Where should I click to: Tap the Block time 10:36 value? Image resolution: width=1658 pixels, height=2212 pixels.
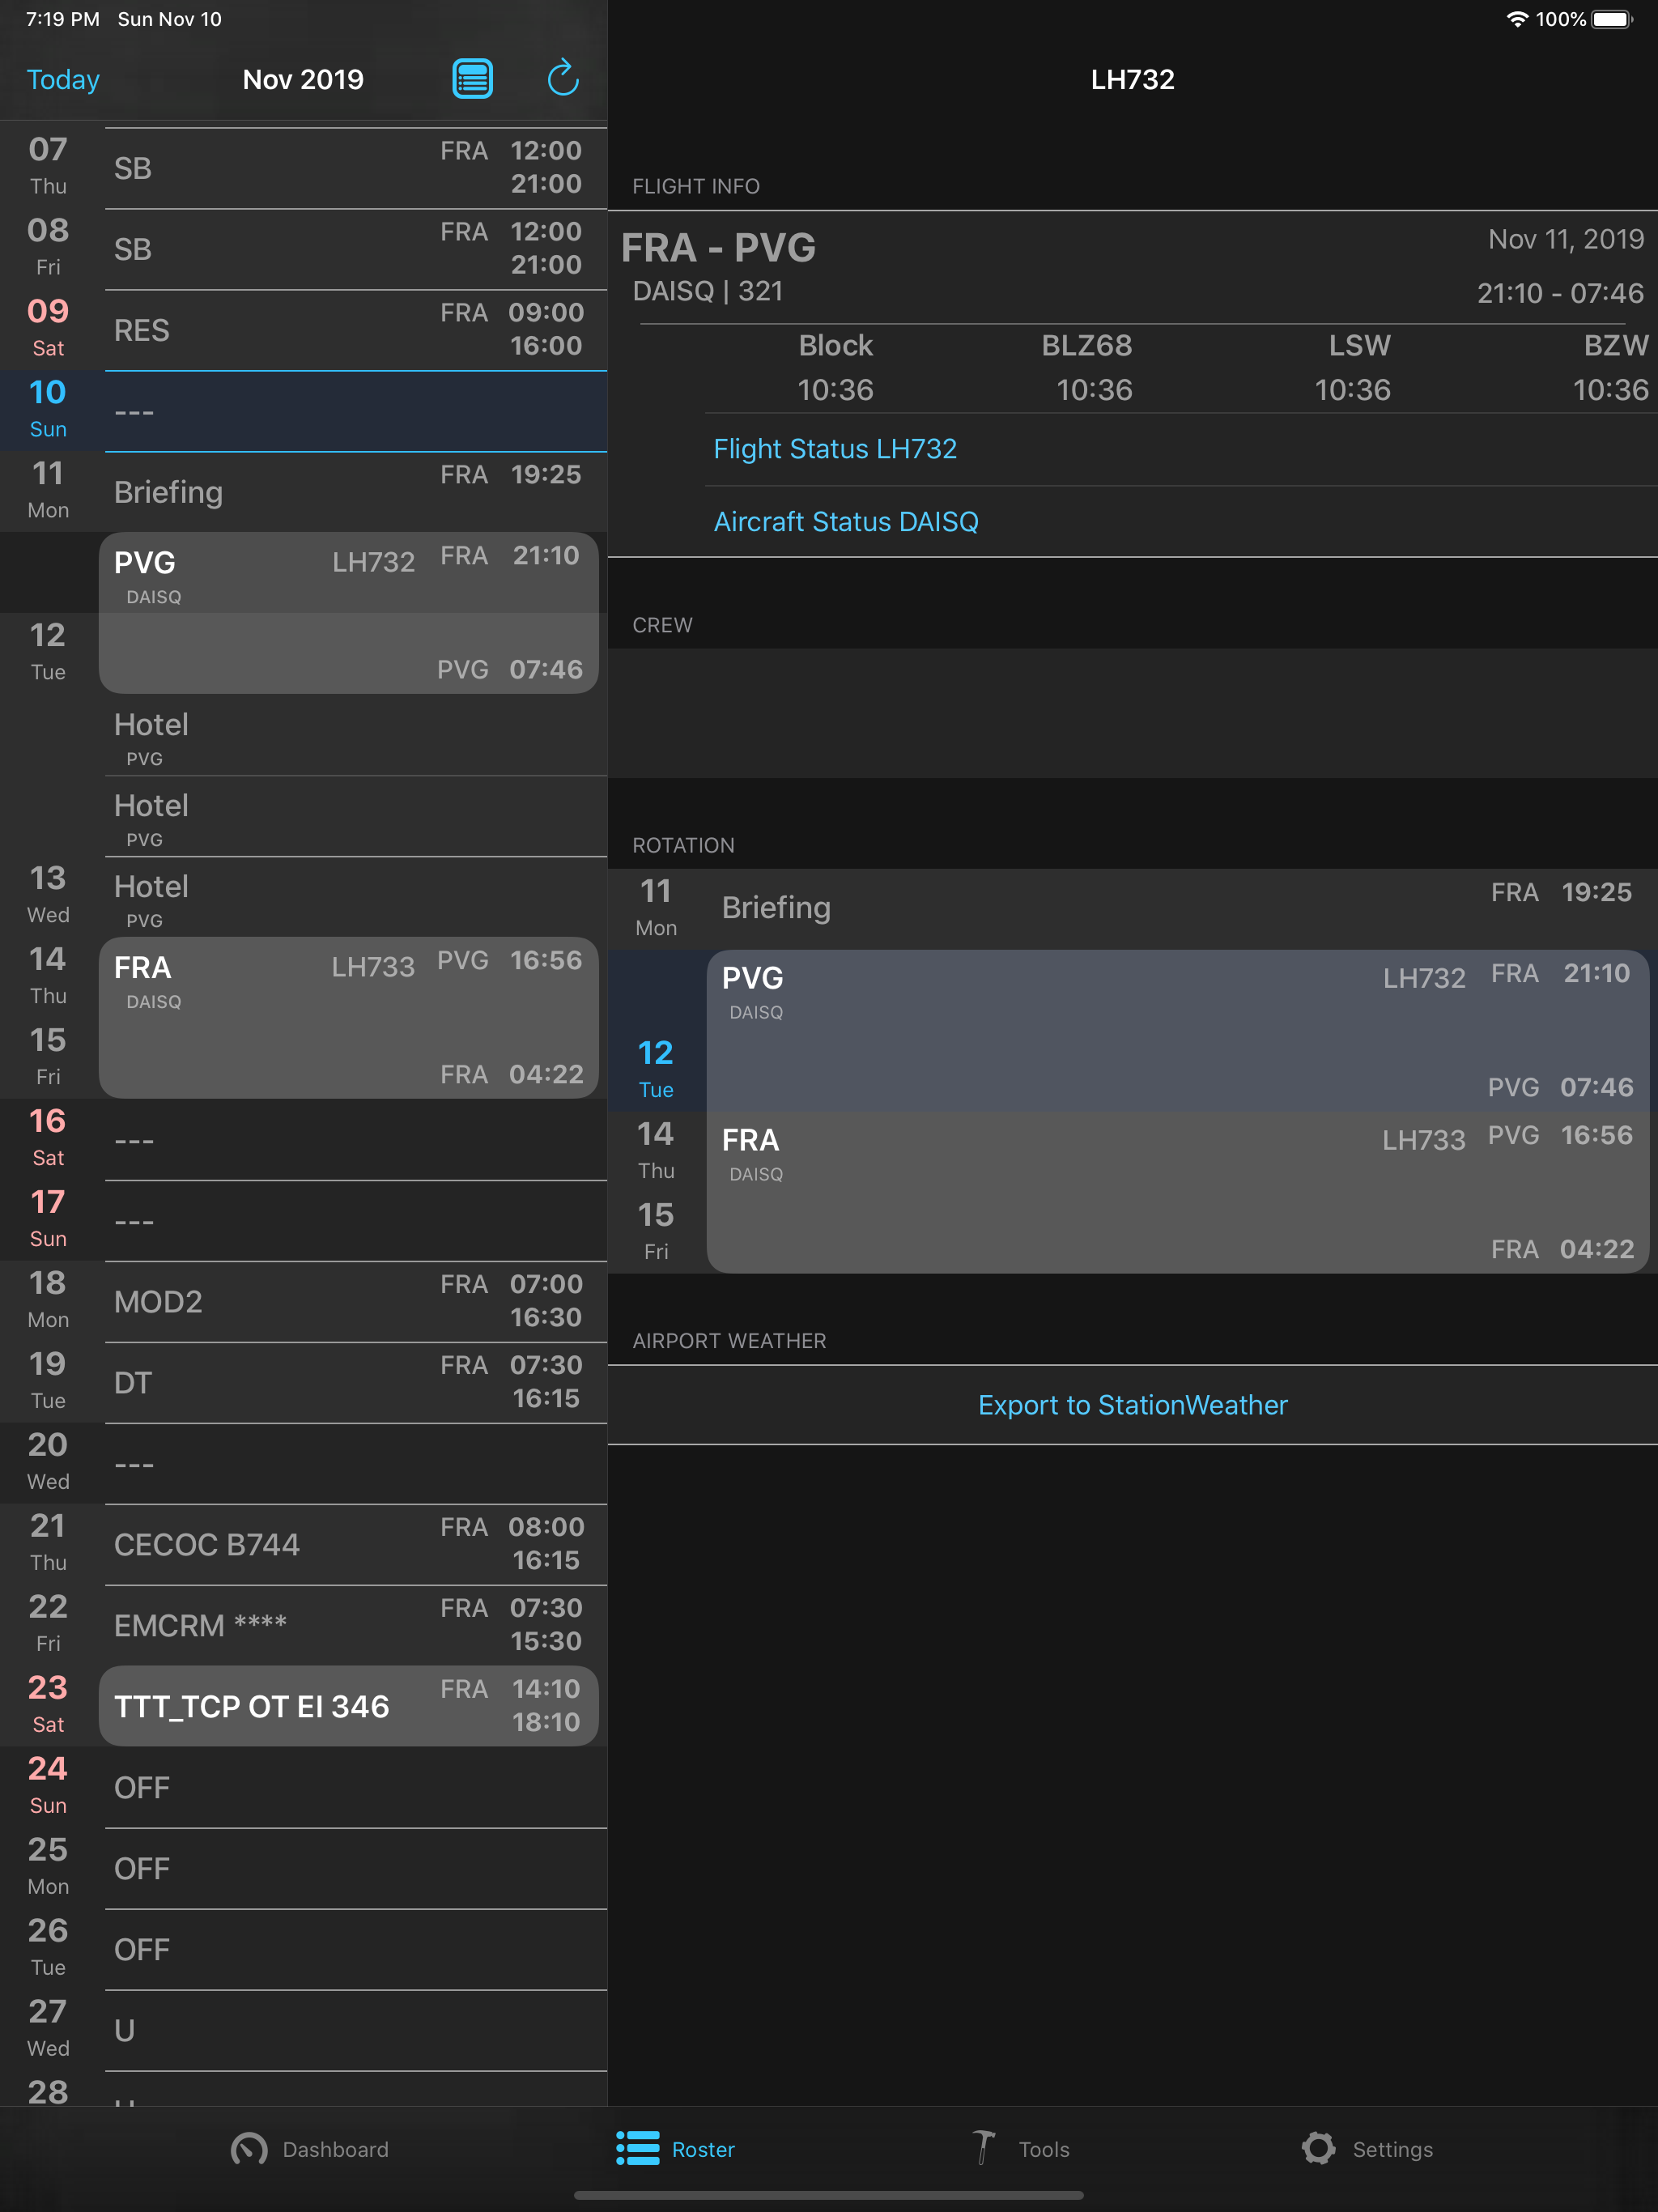[x=835, y=390]
